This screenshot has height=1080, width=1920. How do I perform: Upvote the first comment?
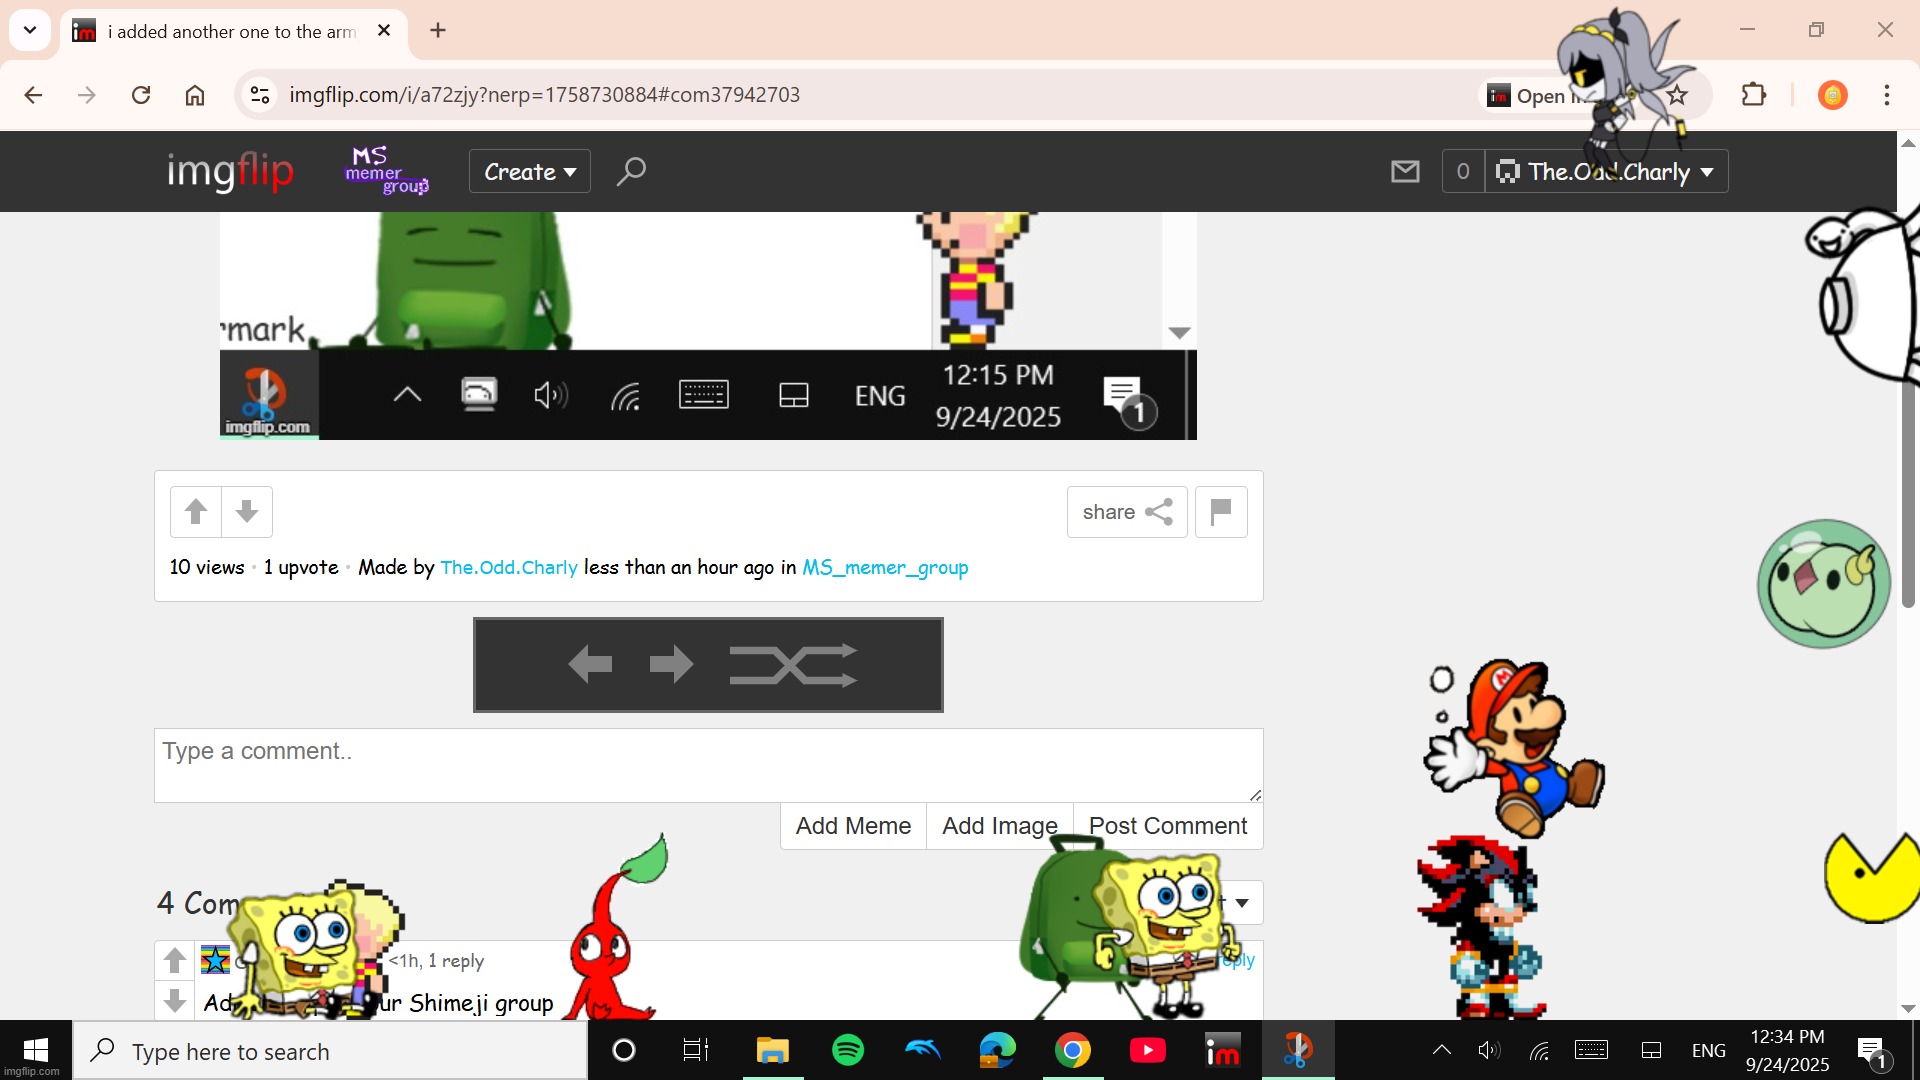(x=175, y=960)
